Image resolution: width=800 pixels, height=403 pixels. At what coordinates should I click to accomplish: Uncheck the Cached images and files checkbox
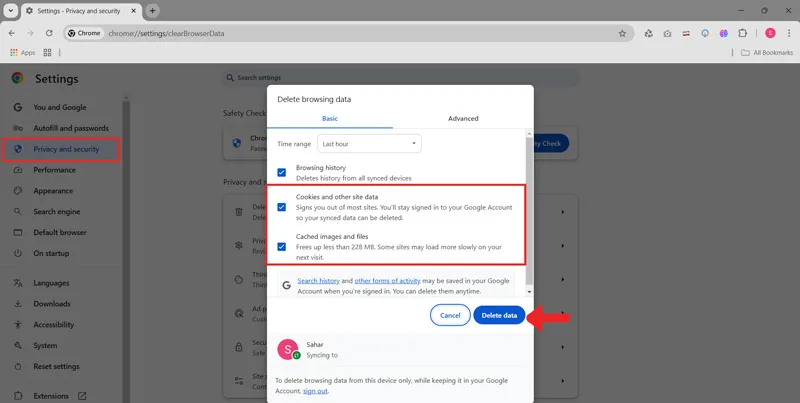(282, 247)
